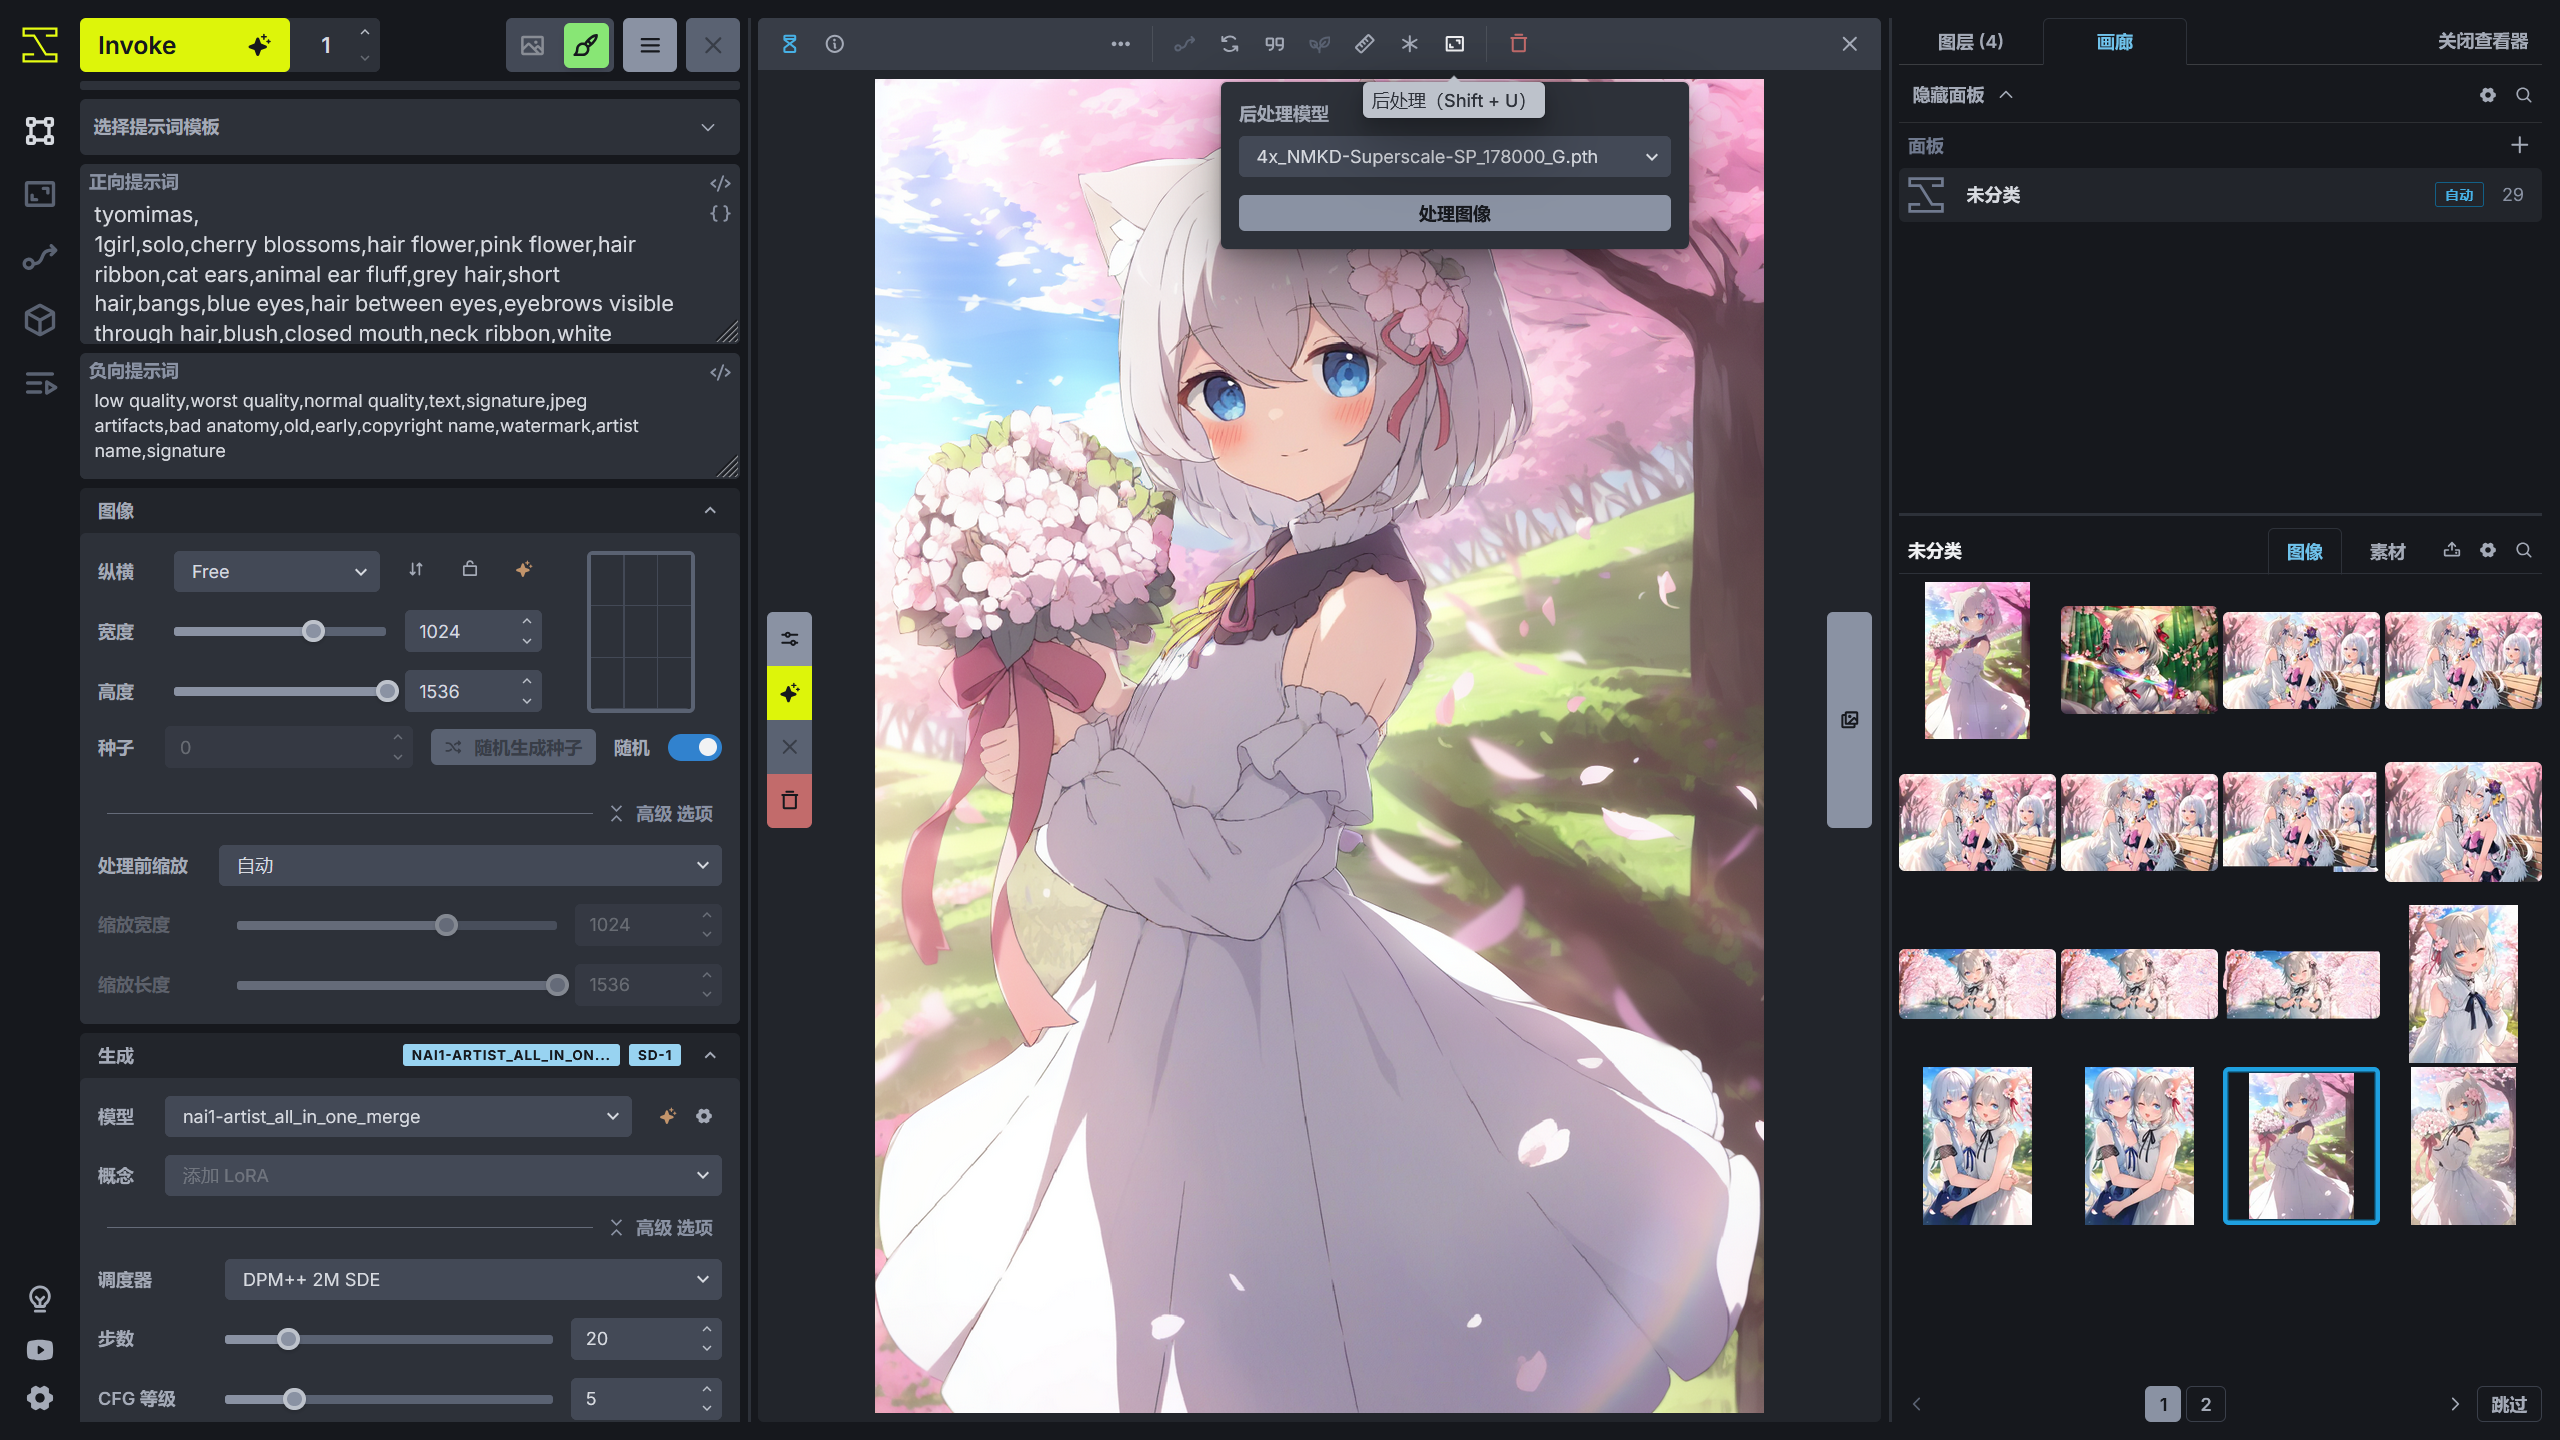Screen dimensions: 2560x1440
Task: Click the 处理图像 button
Action: pos(1453,213)
